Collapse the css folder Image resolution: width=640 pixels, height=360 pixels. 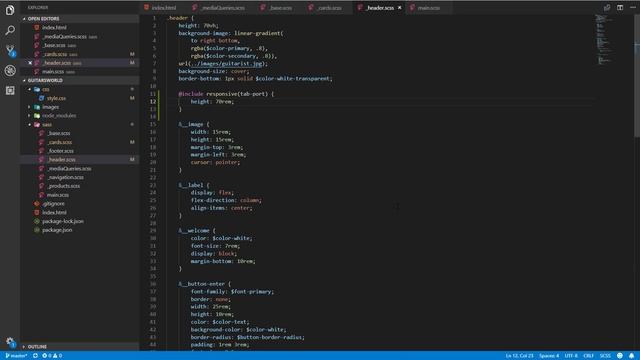coord(45,89)
